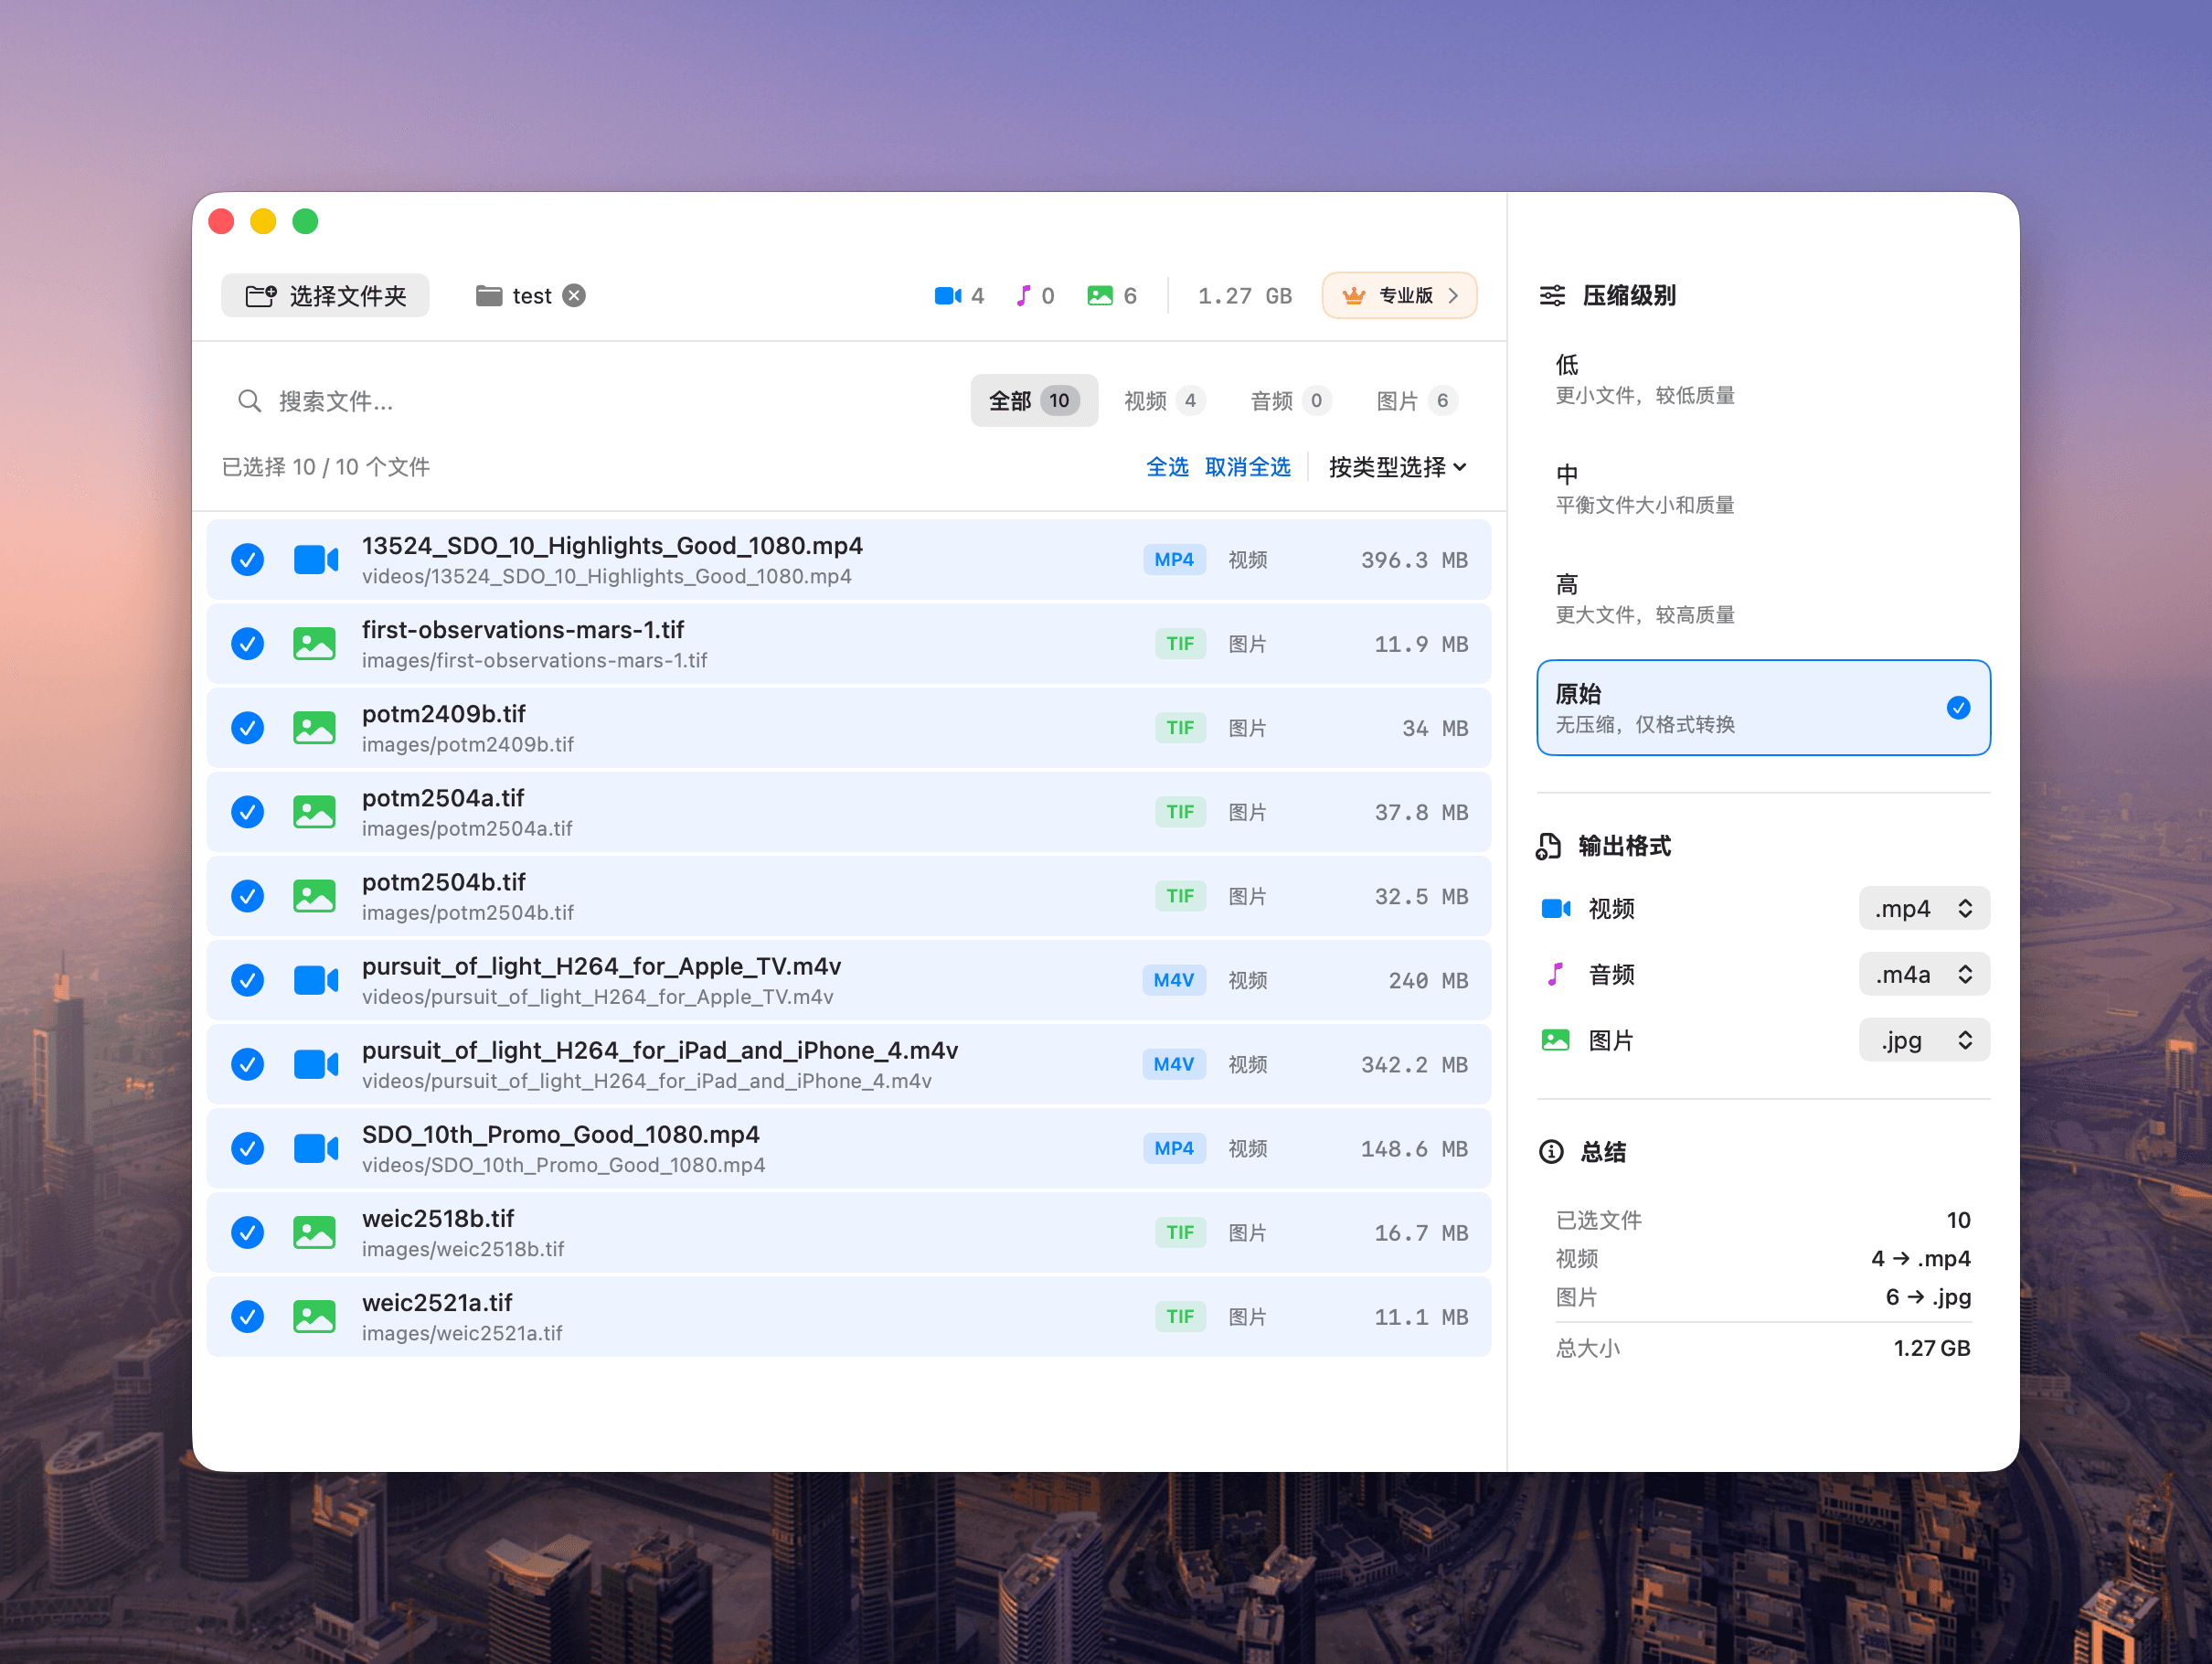Click the video count camera icon in header
2212x1664 pixels.
coord(948,296)
